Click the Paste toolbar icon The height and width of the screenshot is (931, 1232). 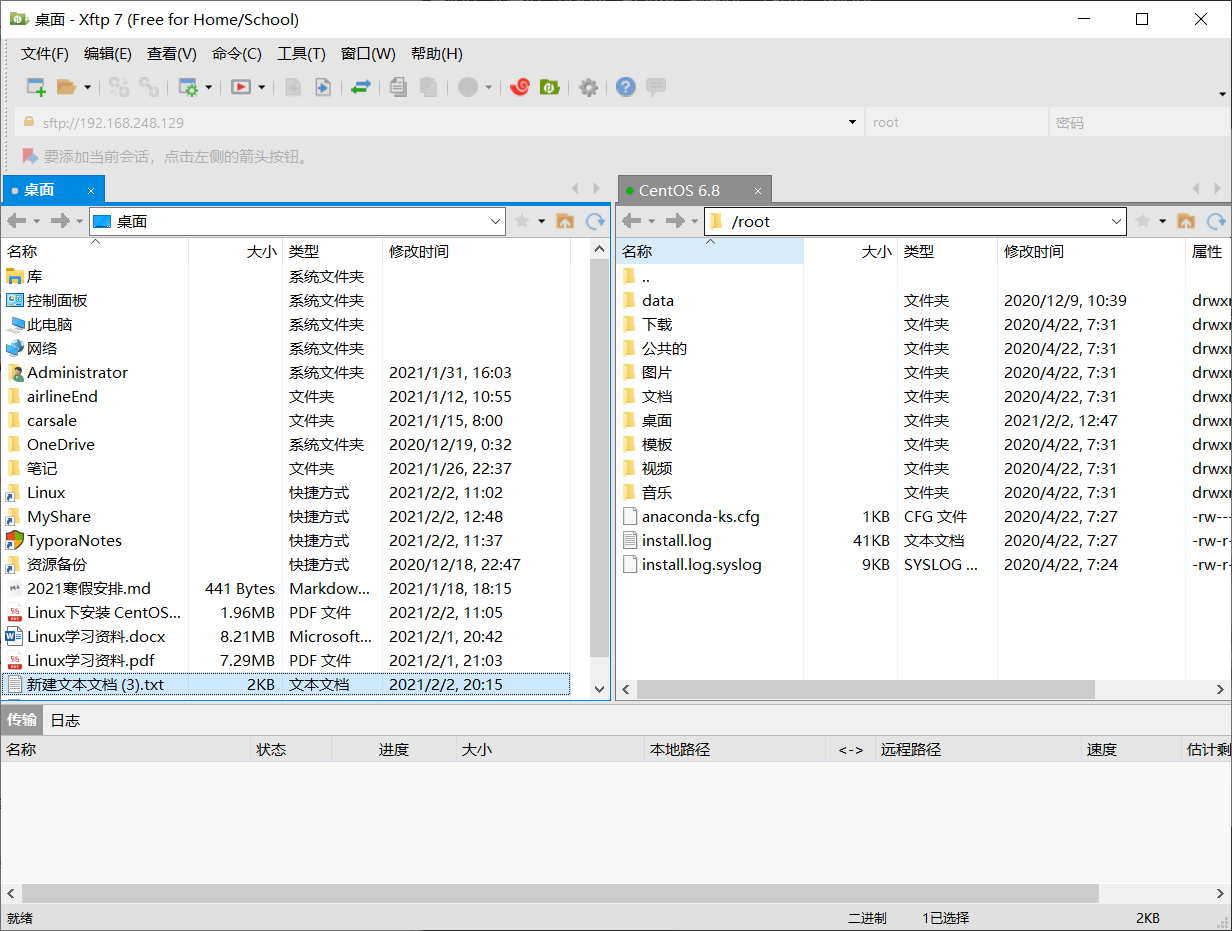[x=428, y=87]
